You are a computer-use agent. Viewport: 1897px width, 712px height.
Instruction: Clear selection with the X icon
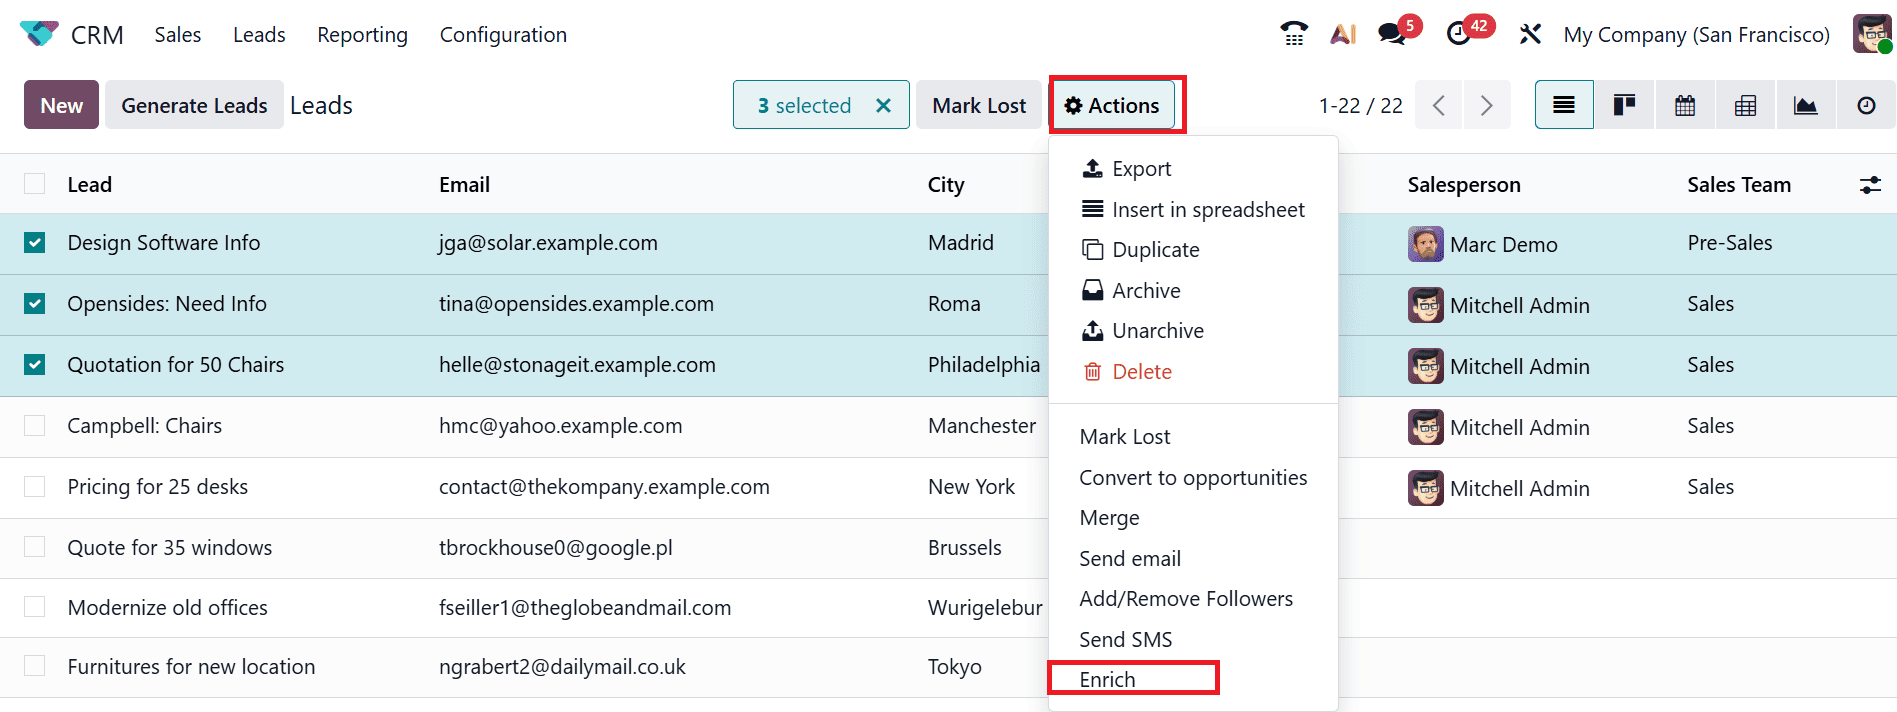click(x=883, y=105)
